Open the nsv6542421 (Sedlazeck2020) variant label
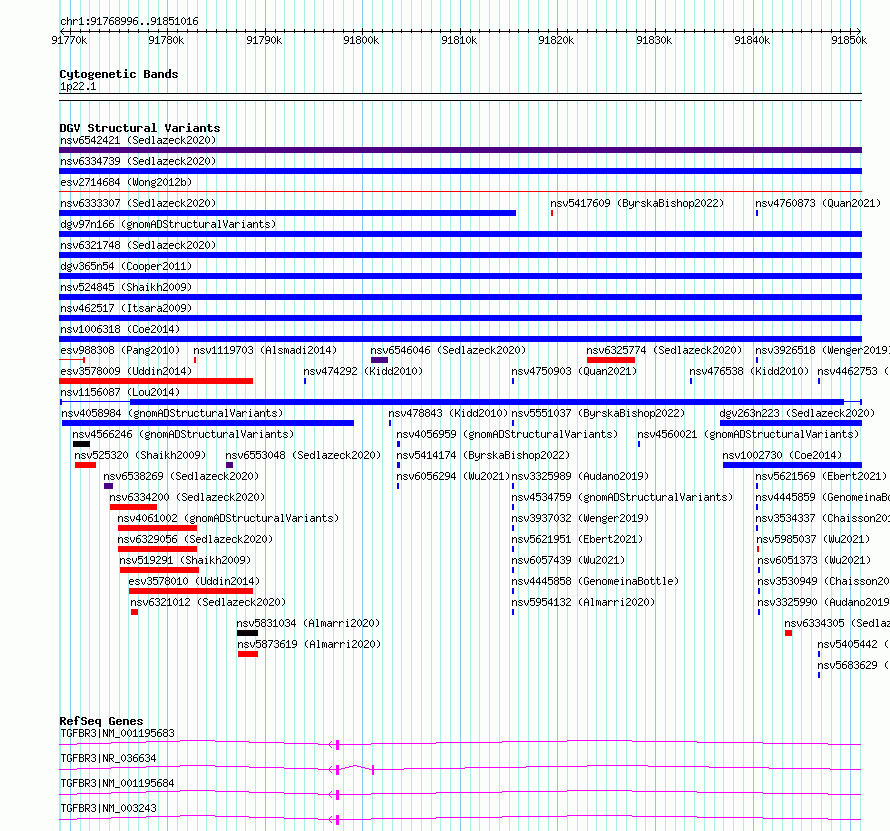The height and width of the screenshot is (831, 890). [x=138, y=140]
